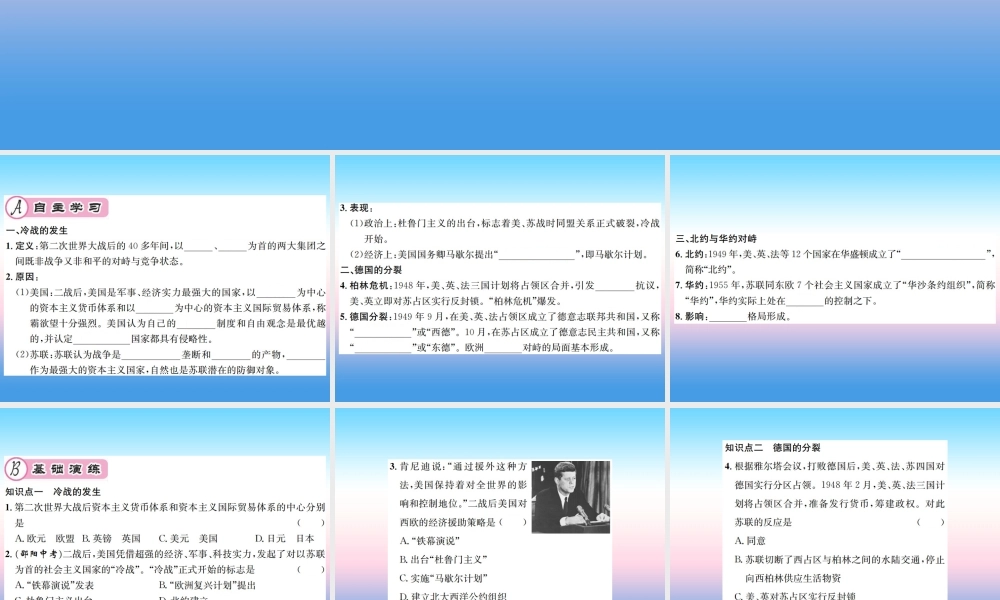This screenshot has height=600, width=1000.
Task: Choose answer C. 美元 美国 in question 1
Action: (x=187, y=537)
